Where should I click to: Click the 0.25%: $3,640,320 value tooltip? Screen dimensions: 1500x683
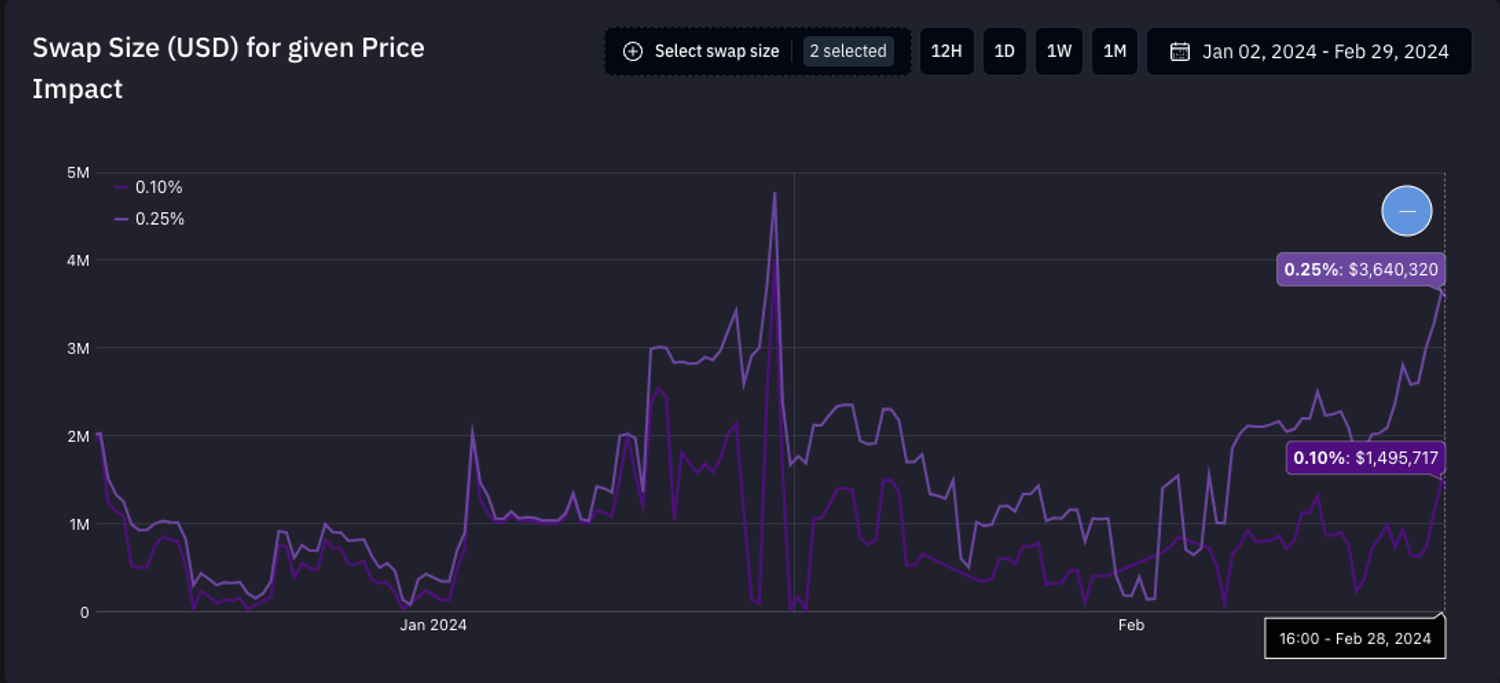pos(1361,269)
